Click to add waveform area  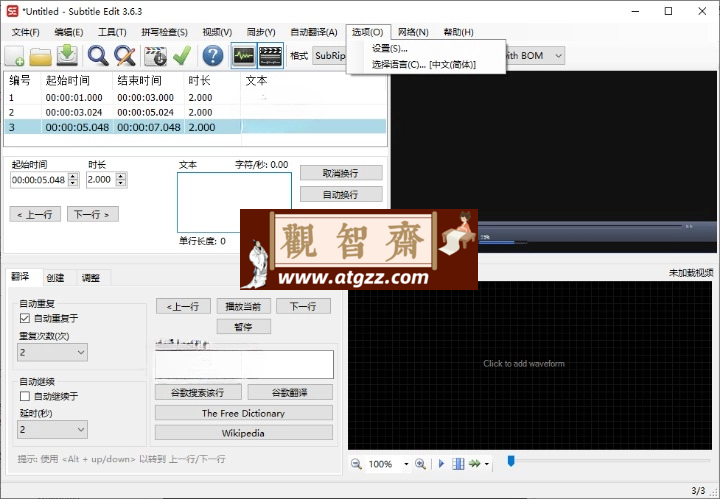coord(529,365)
